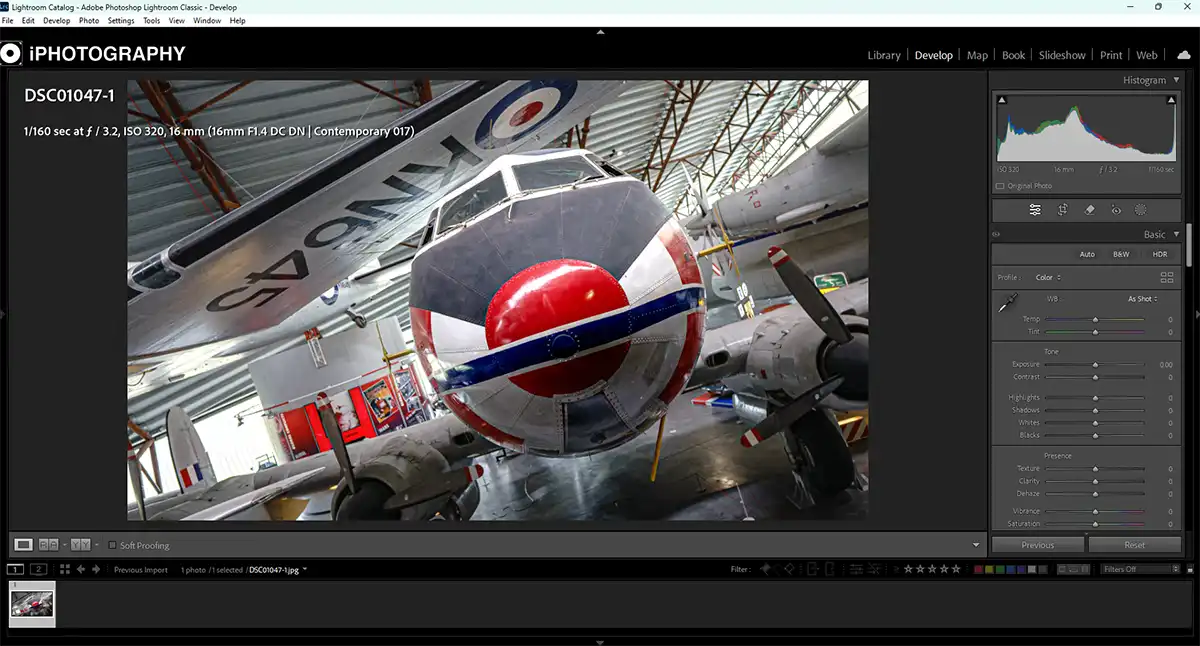The height and width of the screenshot is (646, 1200).
Task: Enable Soft Proofing
Action: click(112, 545)
